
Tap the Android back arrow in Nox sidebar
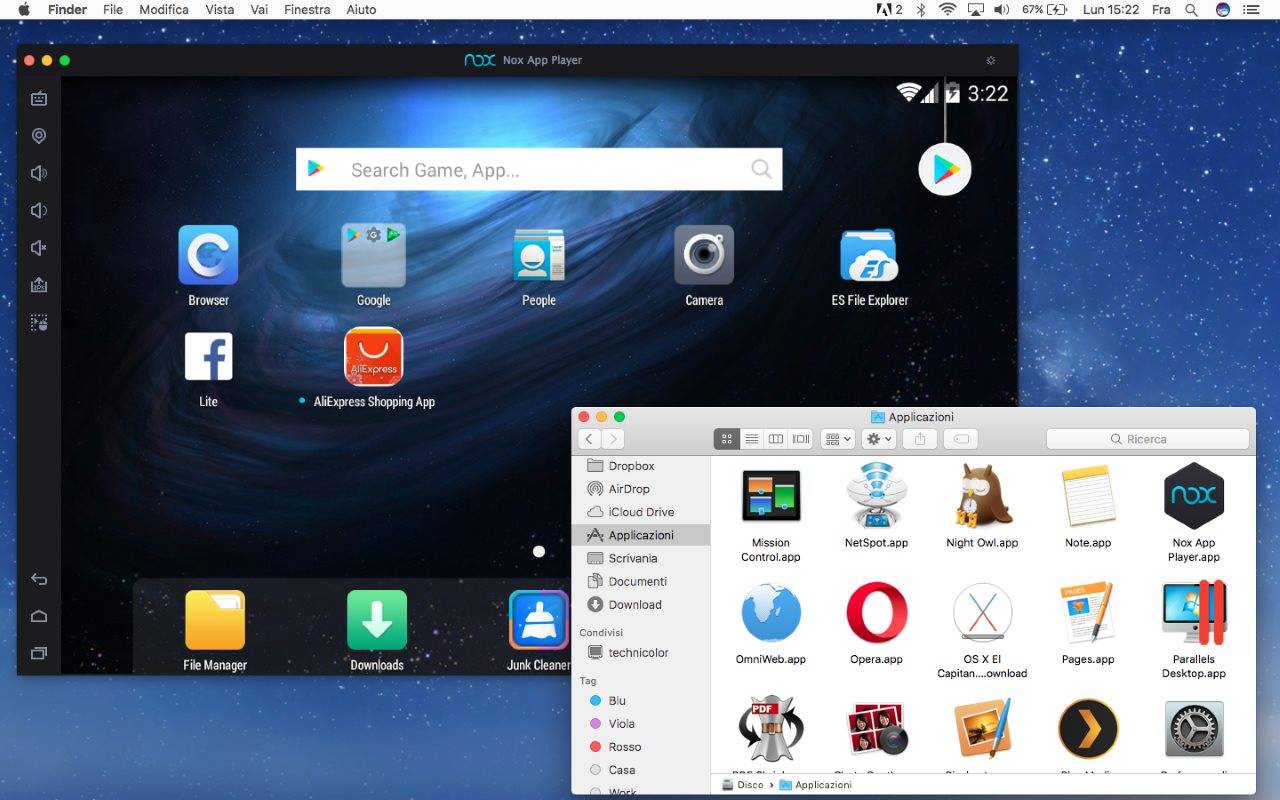[x=39, y=579]
